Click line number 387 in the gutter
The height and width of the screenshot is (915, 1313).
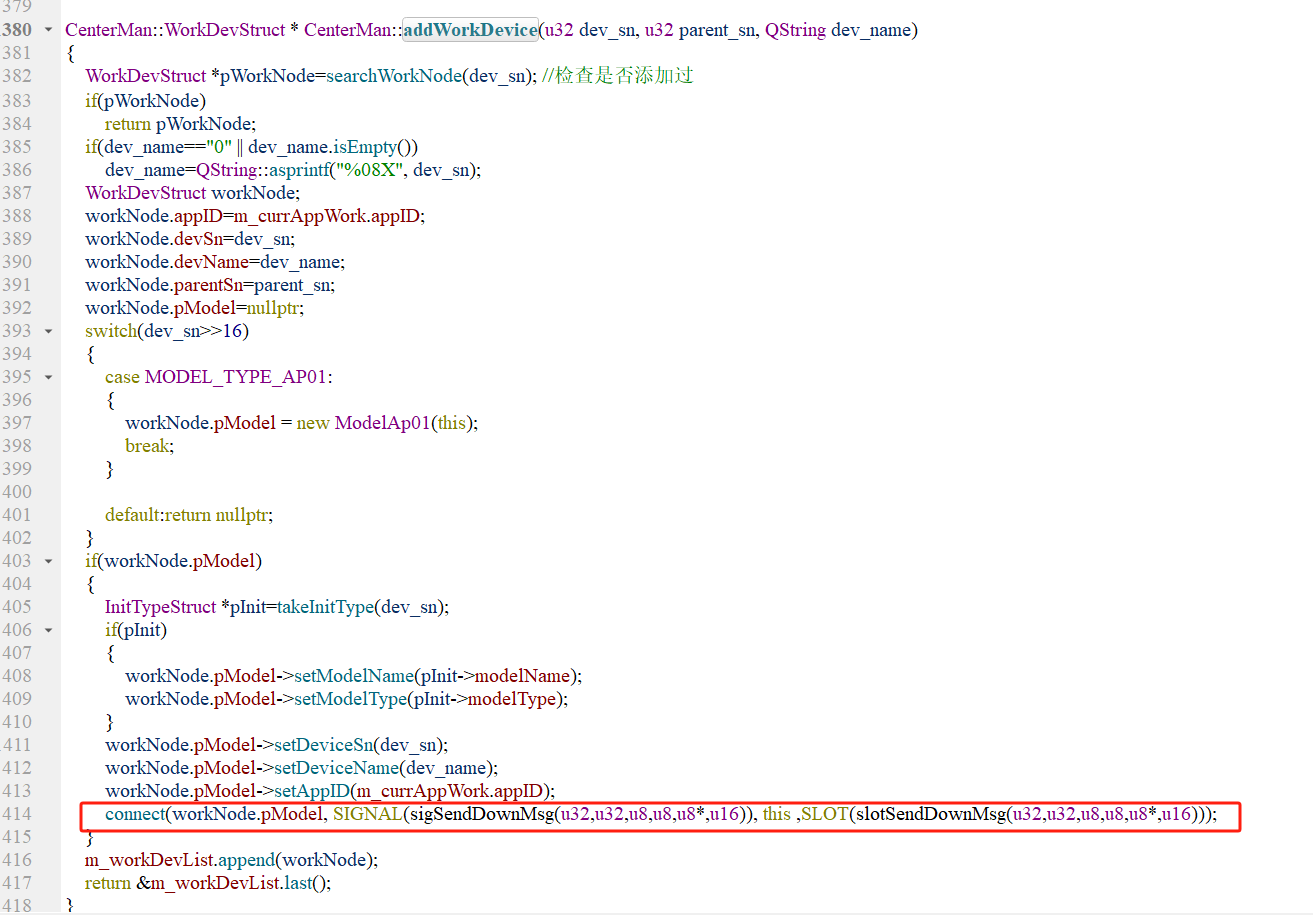pyautogui.click(x=17, y=193)
